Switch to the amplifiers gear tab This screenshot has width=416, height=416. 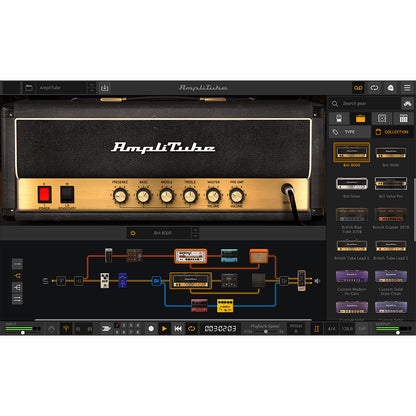(x=360, y=118)
